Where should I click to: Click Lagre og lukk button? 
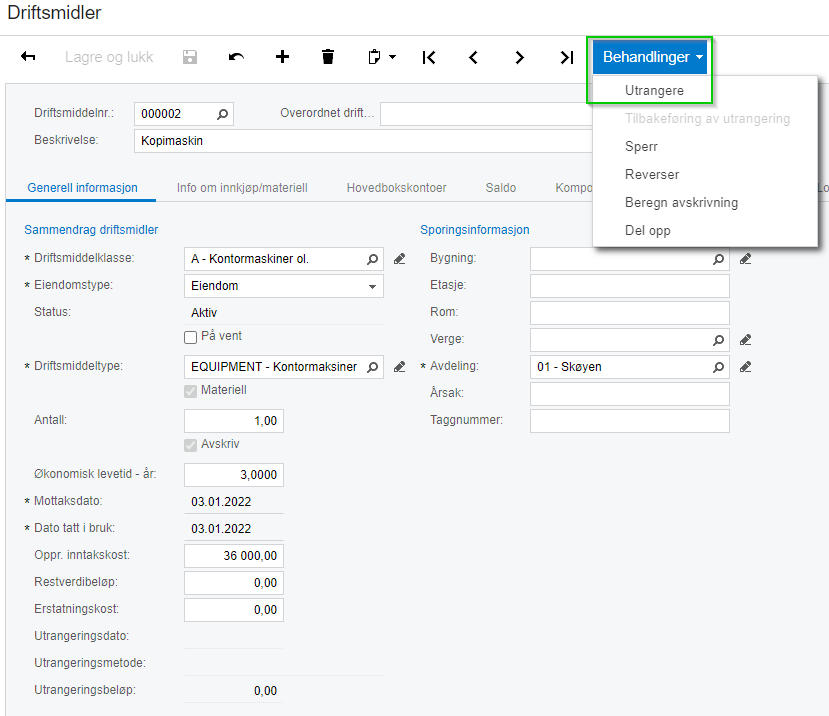click(109, 57)
